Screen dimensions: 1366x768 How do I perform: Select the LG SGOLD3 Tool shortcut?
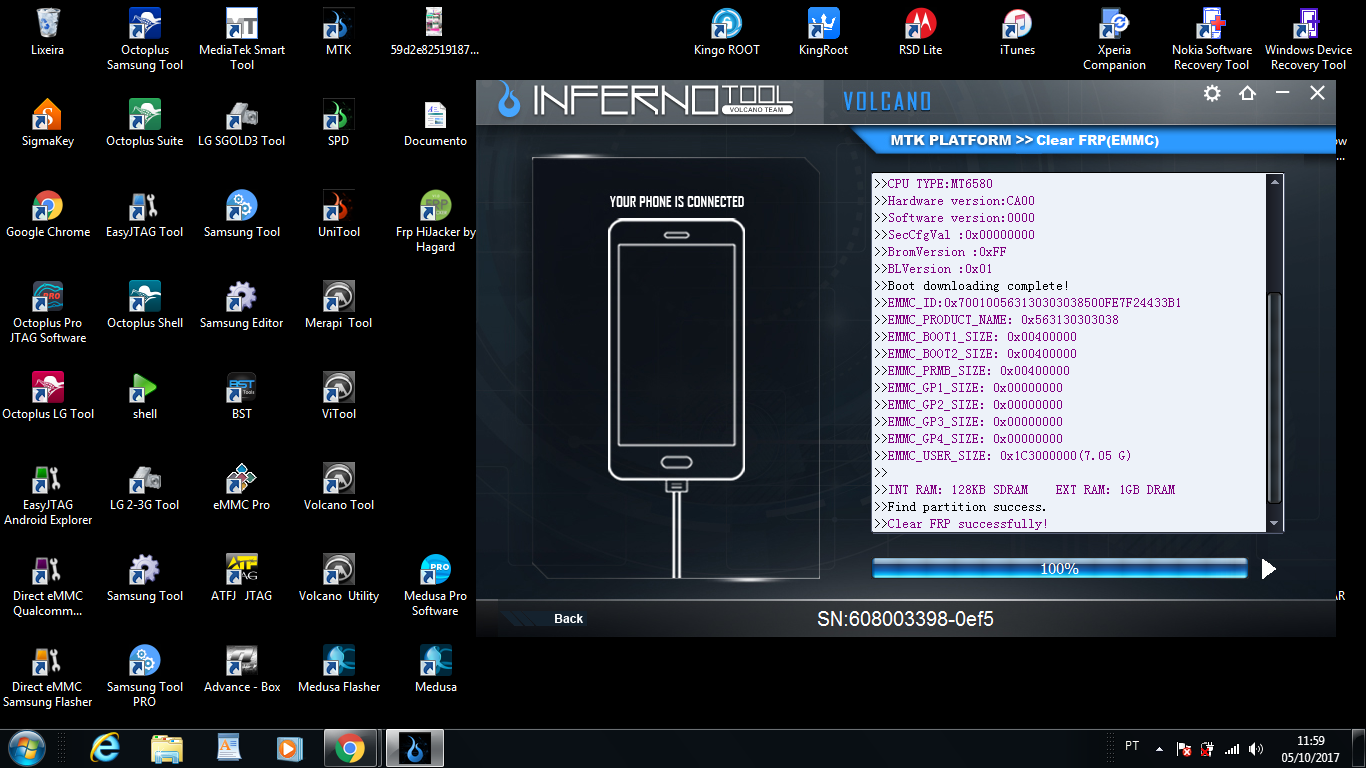point(242,123)
